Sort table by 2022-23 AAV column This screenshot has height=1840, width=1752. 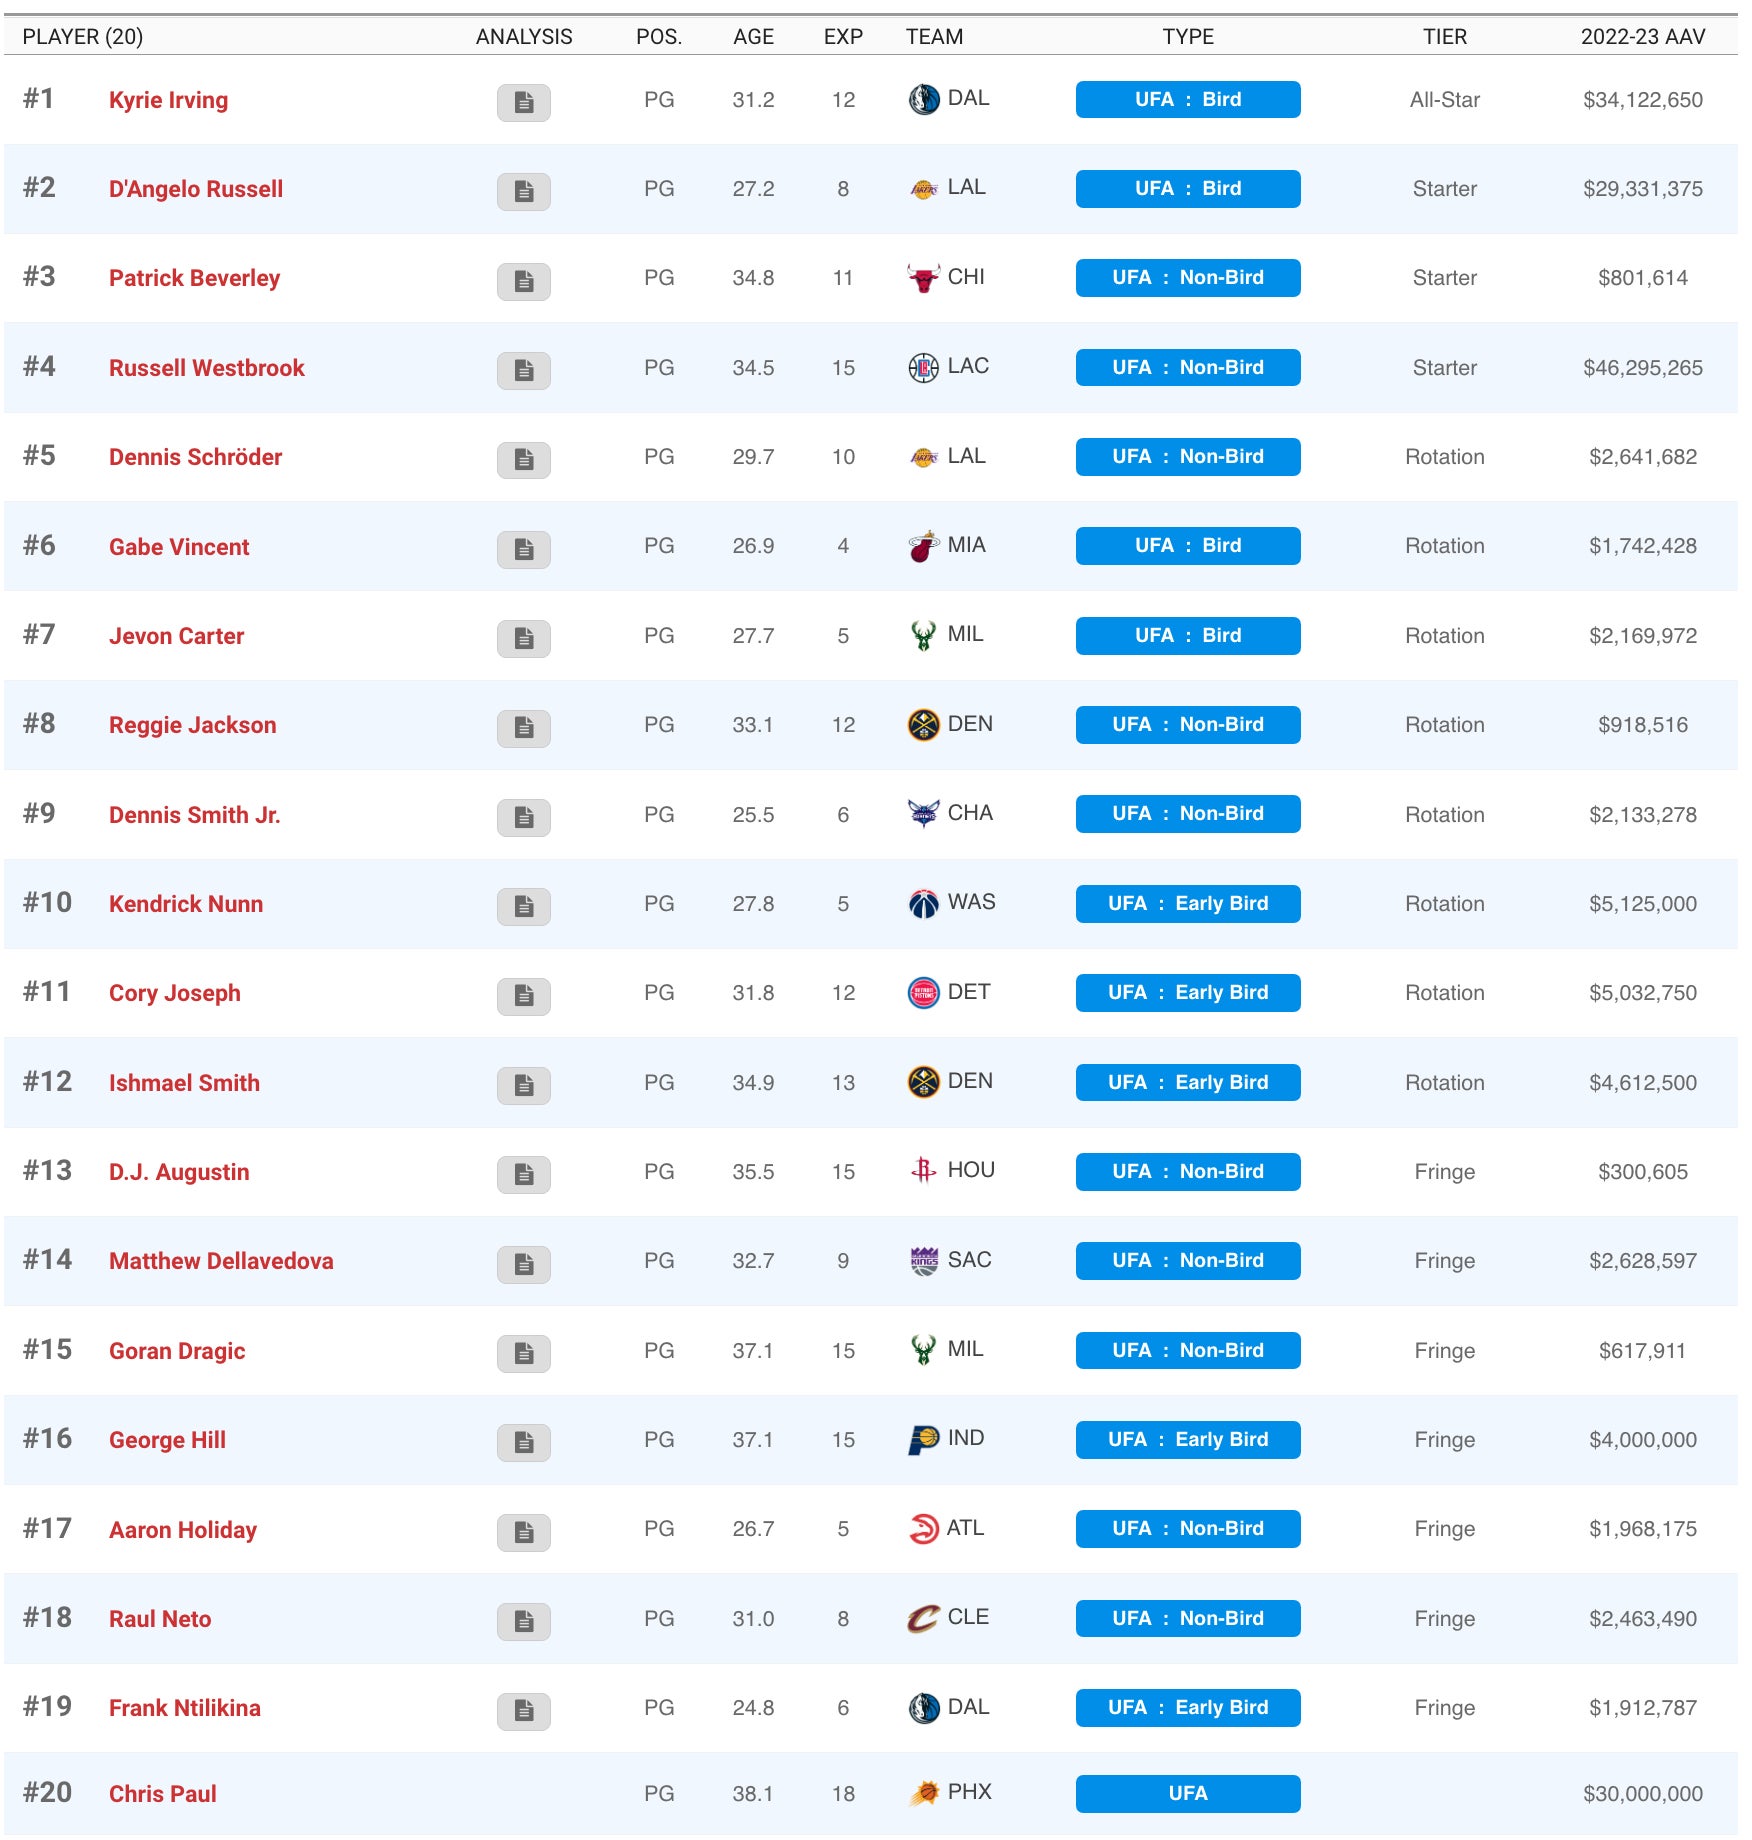click(x=1642, y=37)
